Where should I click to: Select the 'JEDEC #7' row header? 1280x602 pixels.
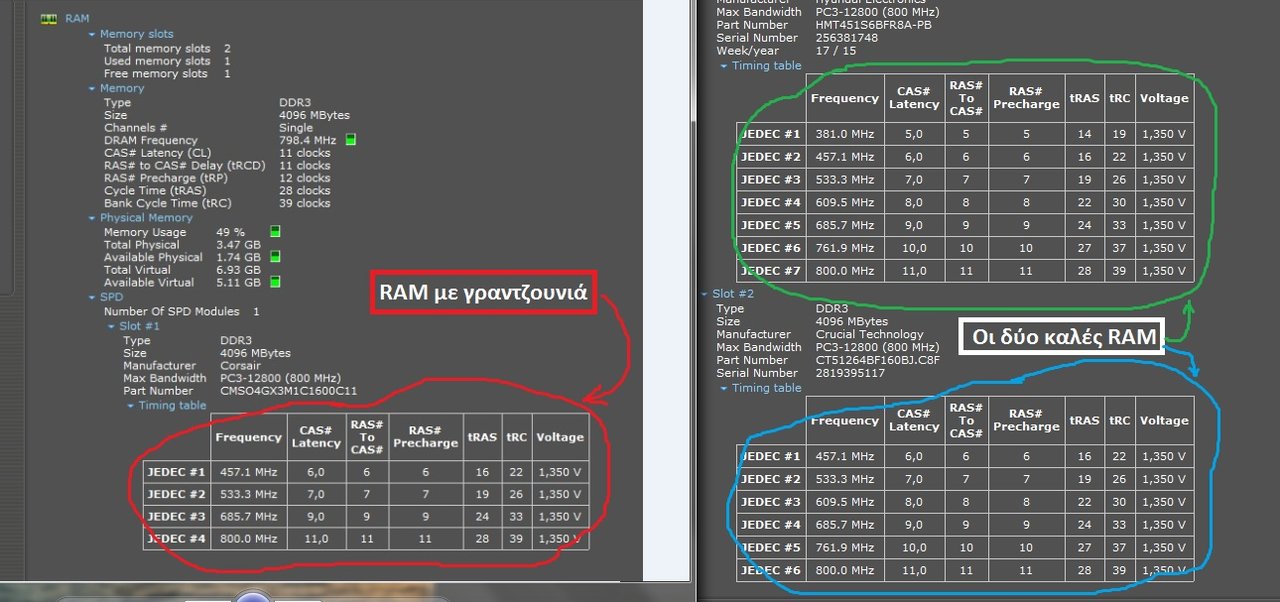pos(771,270)
